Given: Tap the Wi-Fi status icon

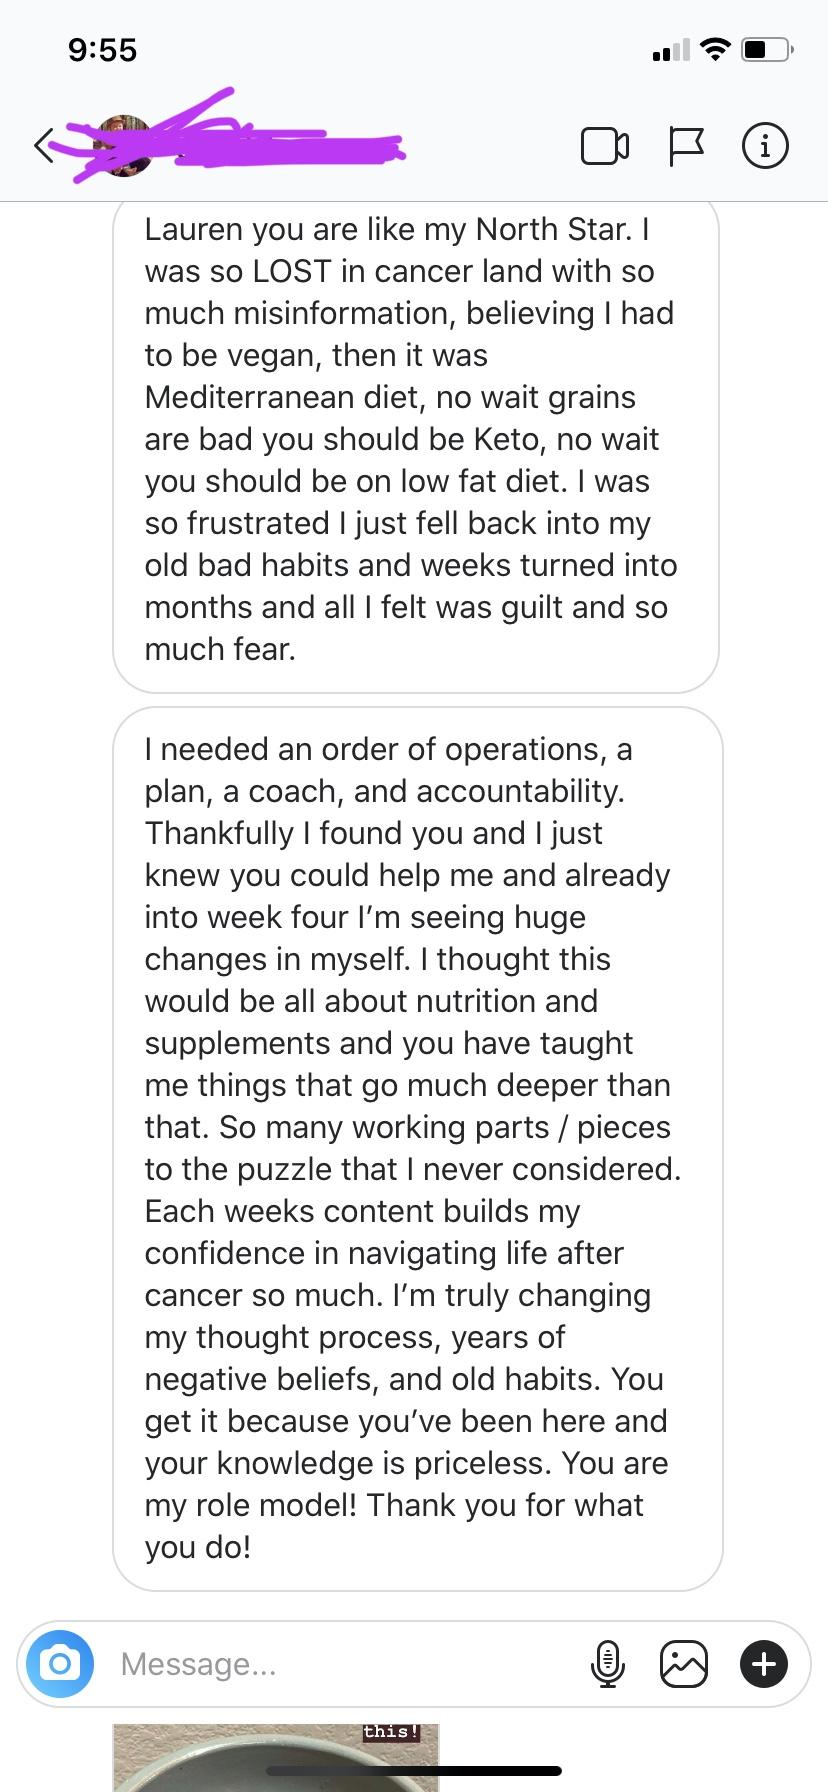Looking at the screenshot, I should pyautogui.click(x=715, y=49).
